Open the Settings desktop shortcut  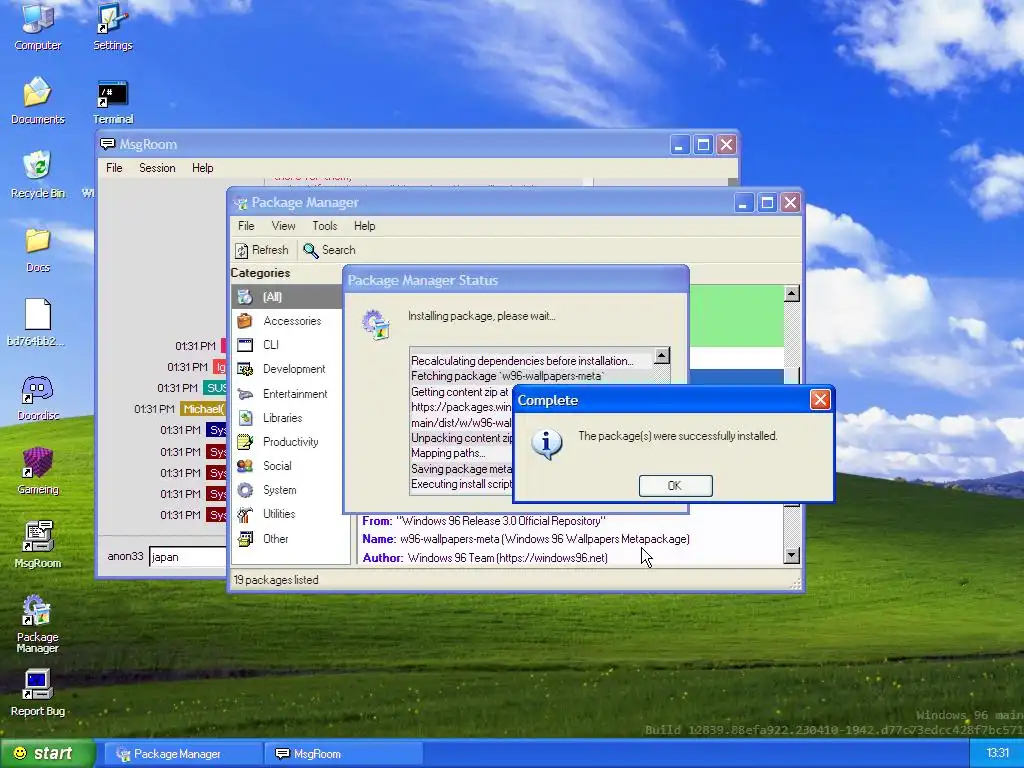[x=112, y=26]
